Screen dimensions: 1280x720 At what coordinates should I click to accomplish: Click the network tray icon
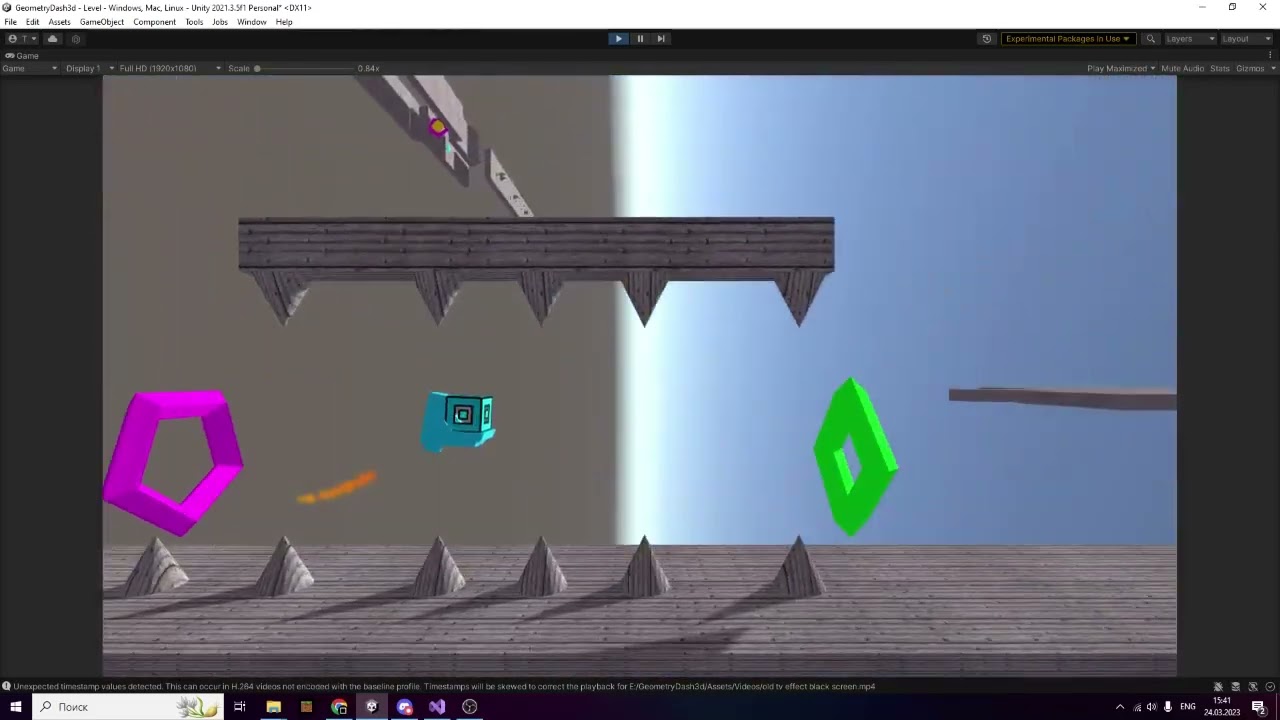point(1137,707)
